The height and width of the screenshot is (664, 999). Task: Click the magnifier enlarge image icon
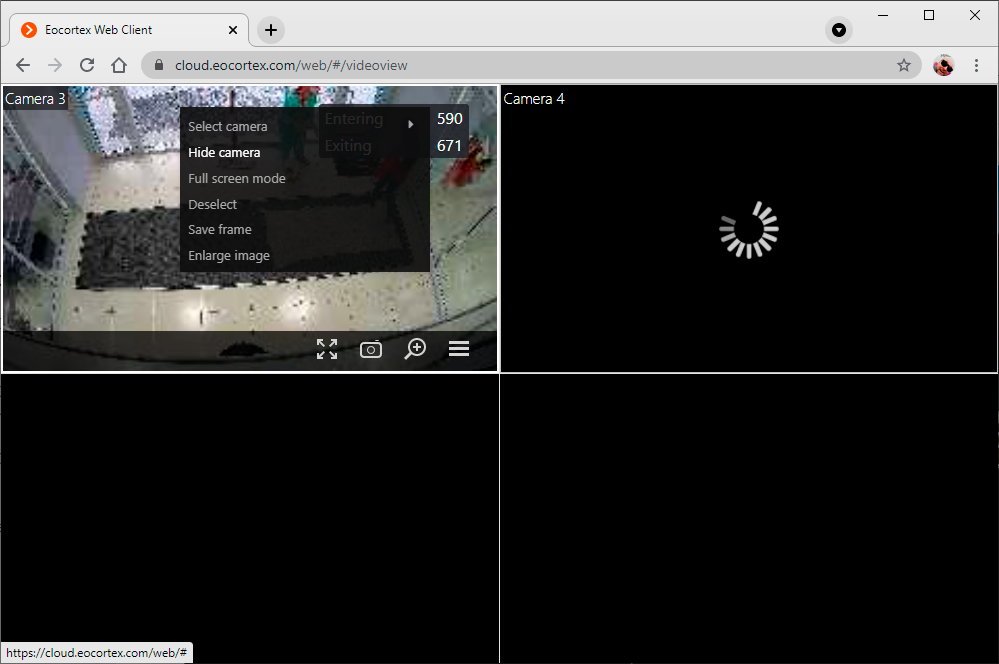(415, 349)
